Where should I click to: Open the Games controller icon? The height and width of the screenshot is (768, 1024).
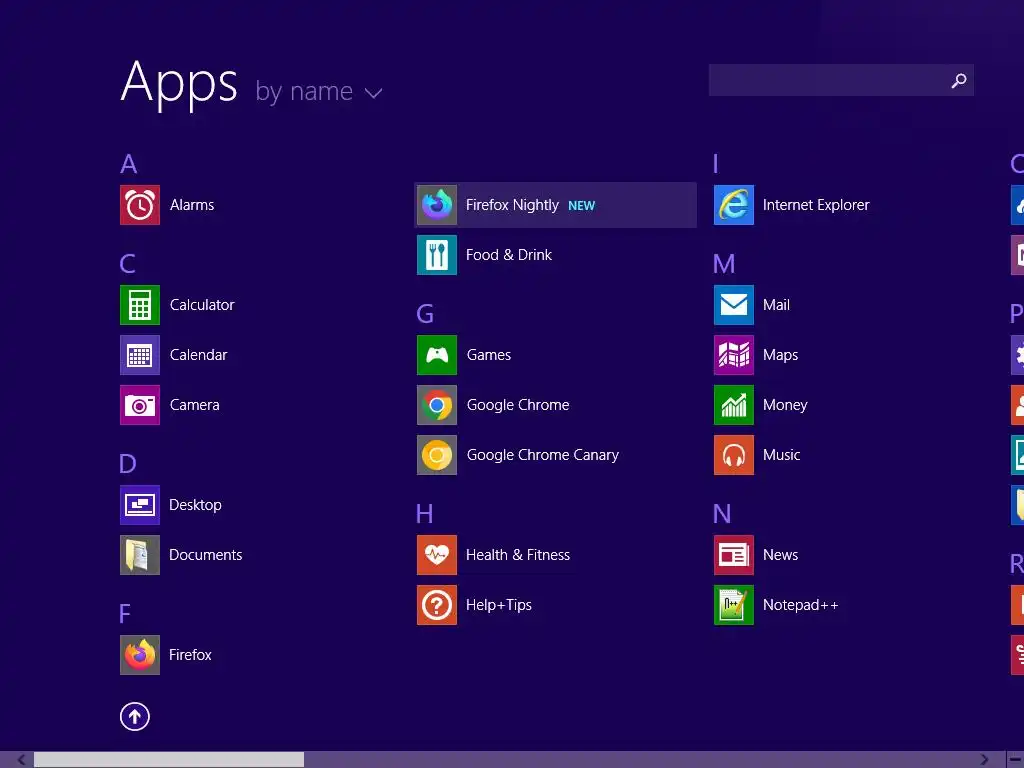point(437,355)
